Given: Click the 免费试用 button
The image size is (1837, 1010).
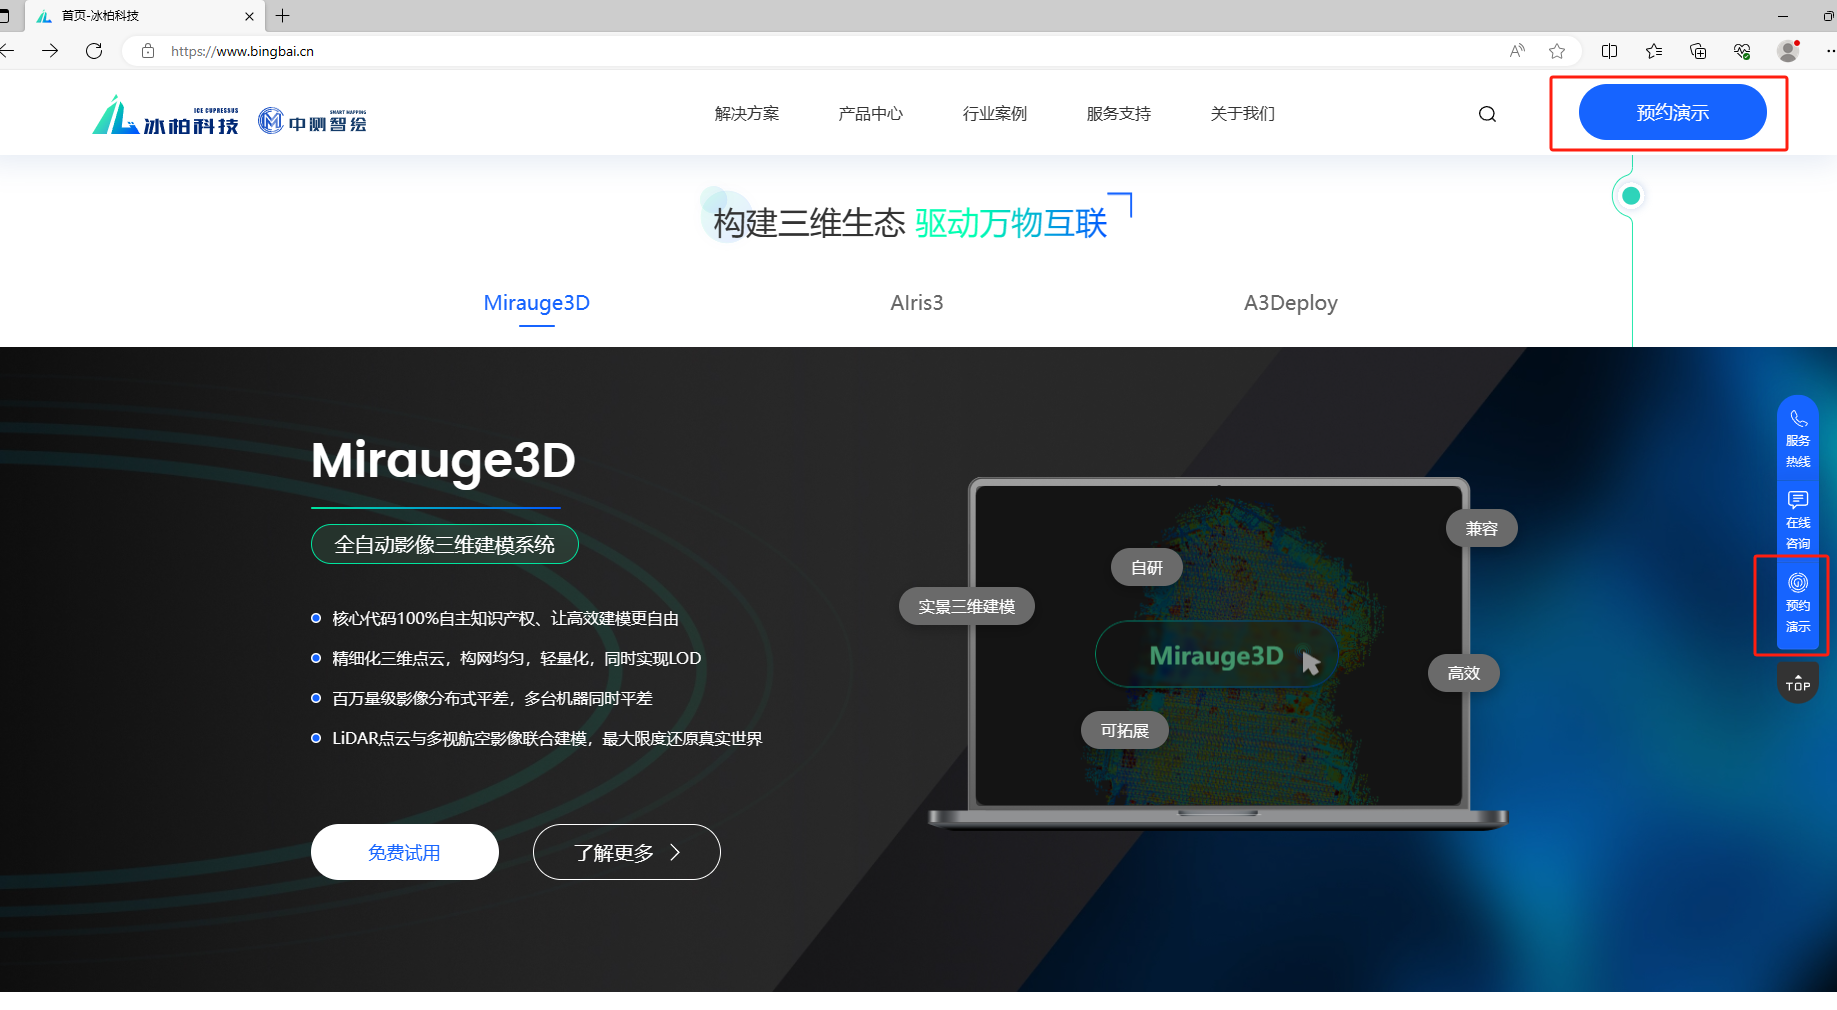Looking at the screenshot, I should pos(404,852).
